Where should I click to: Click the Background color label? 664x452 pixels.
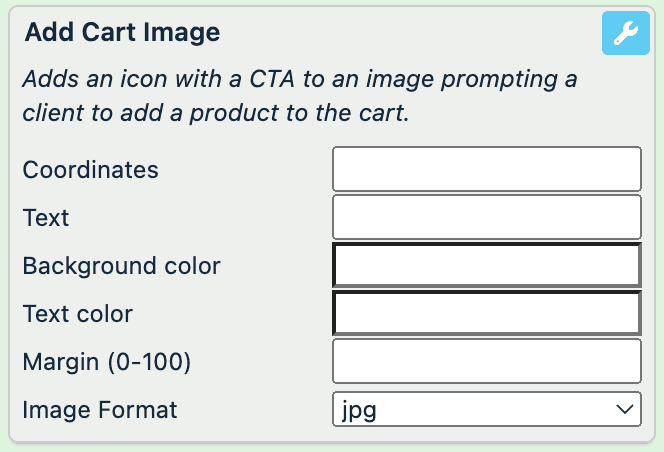coord(121,266)
